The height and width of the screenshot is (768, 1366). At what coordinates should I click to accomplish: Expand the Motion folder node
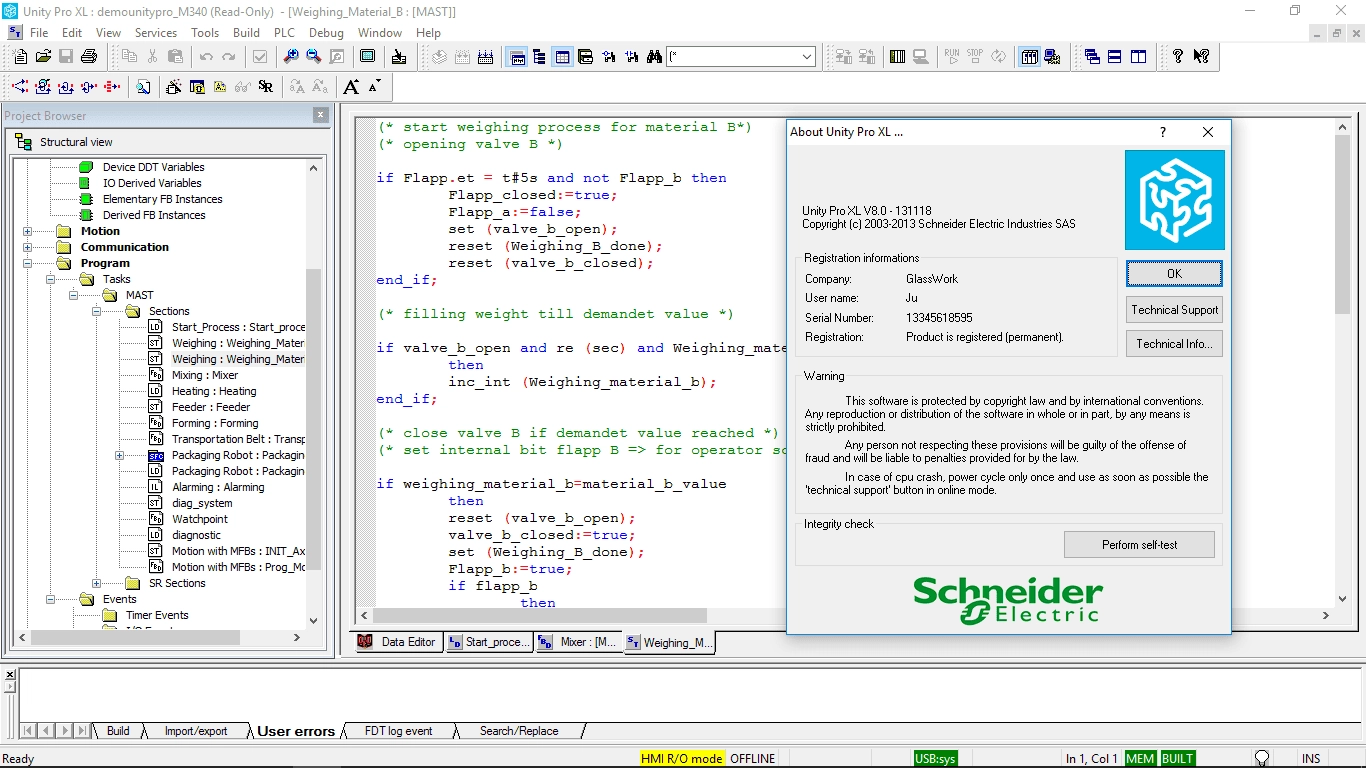point(28,231)
